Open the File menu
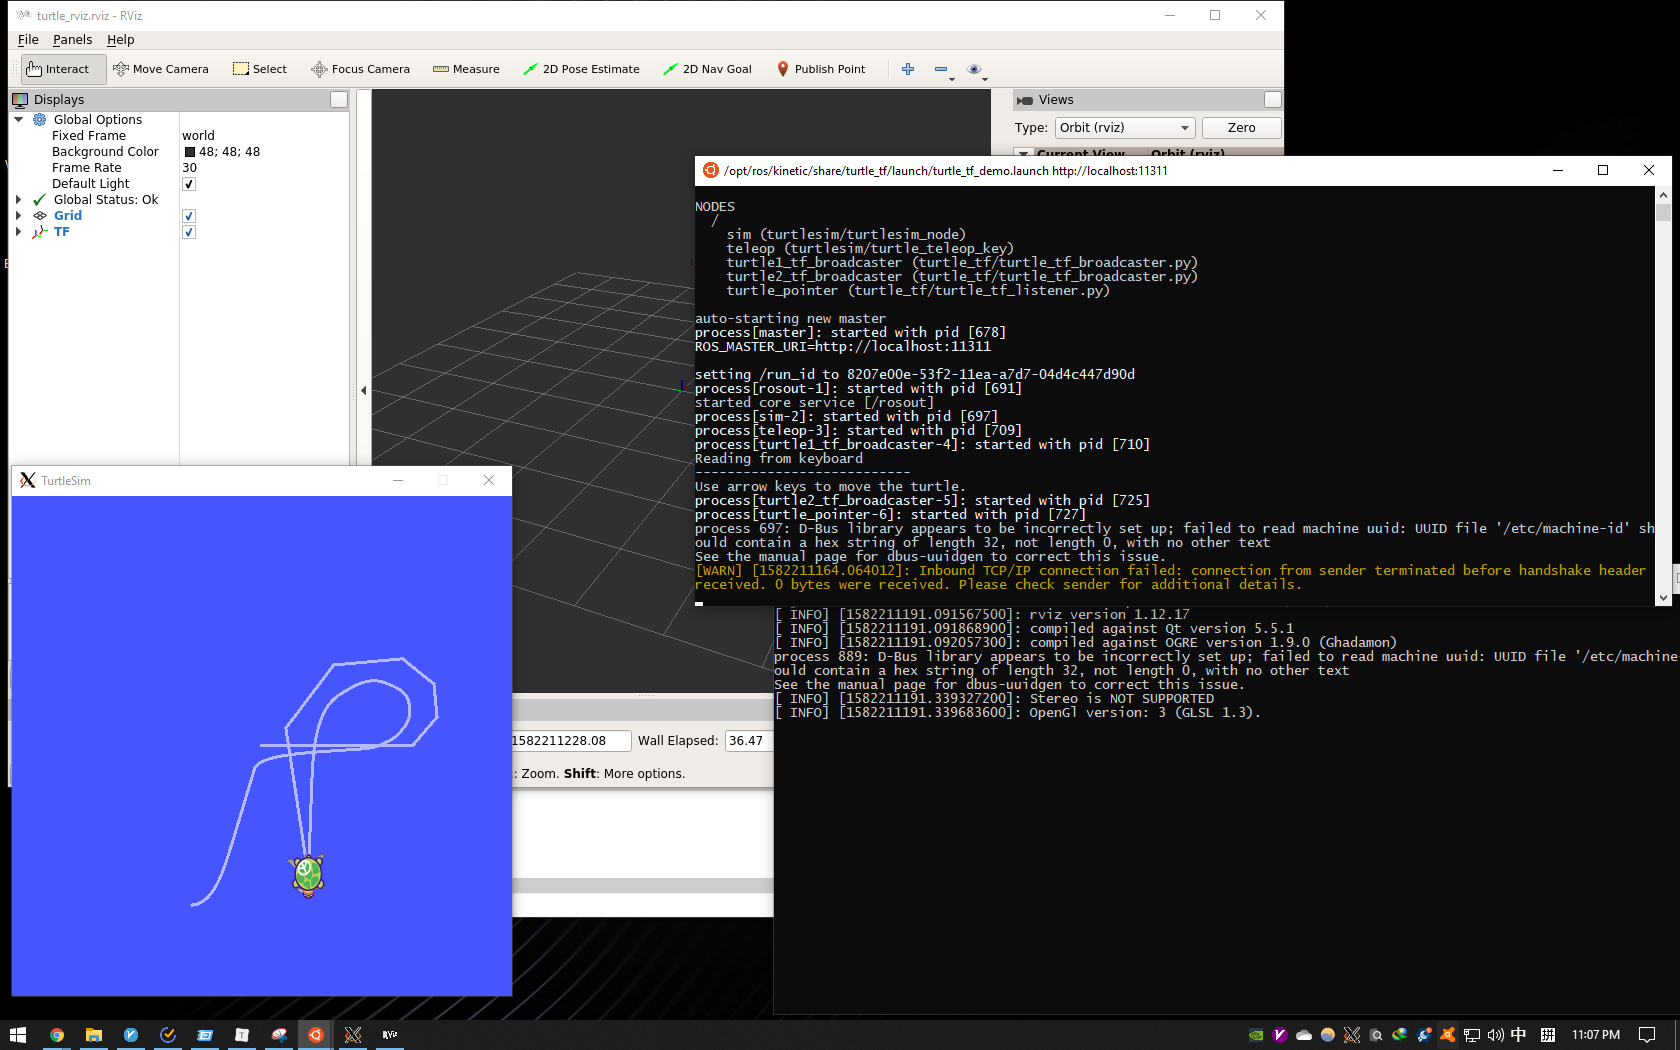Viewport: 1680px width, 1050px height. [28, 40]
